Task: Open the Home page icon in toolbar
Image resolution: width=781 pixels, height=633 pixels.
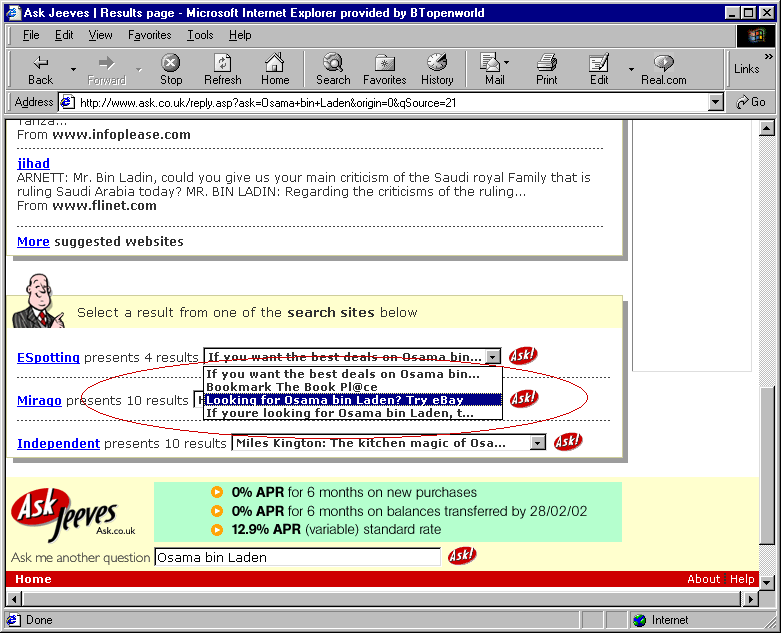Action: coord(275,69)
